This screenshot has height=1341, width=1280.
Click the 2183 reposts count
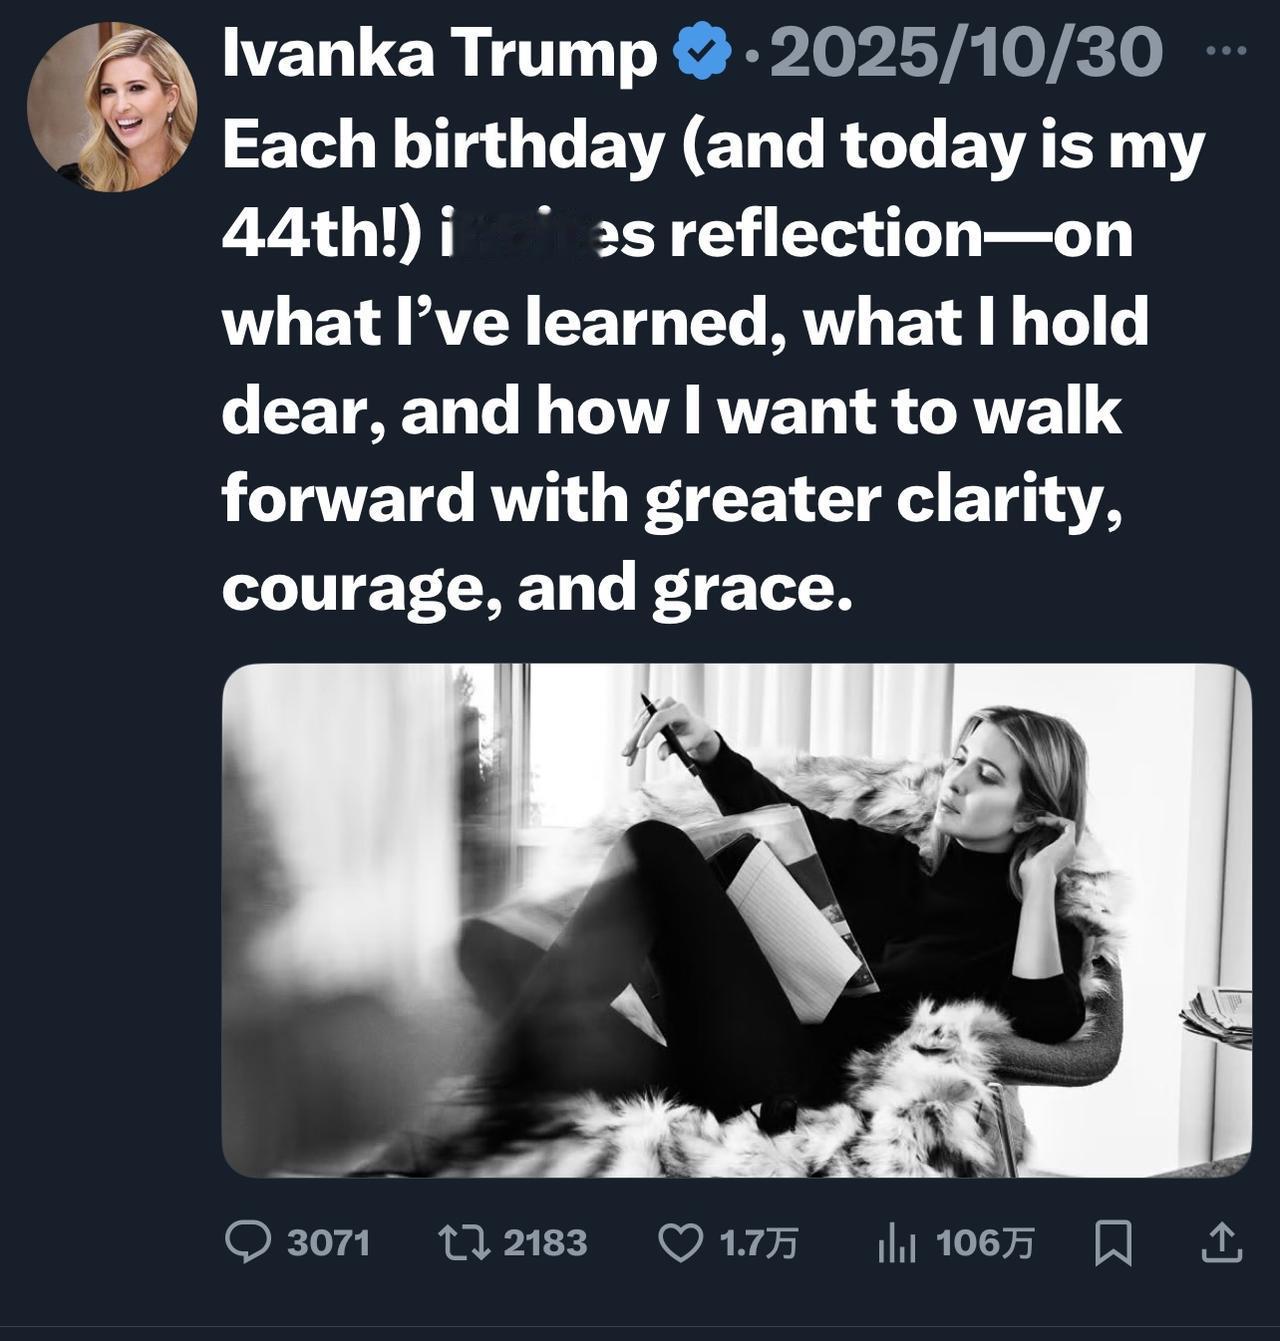[x=545, y=1243]
